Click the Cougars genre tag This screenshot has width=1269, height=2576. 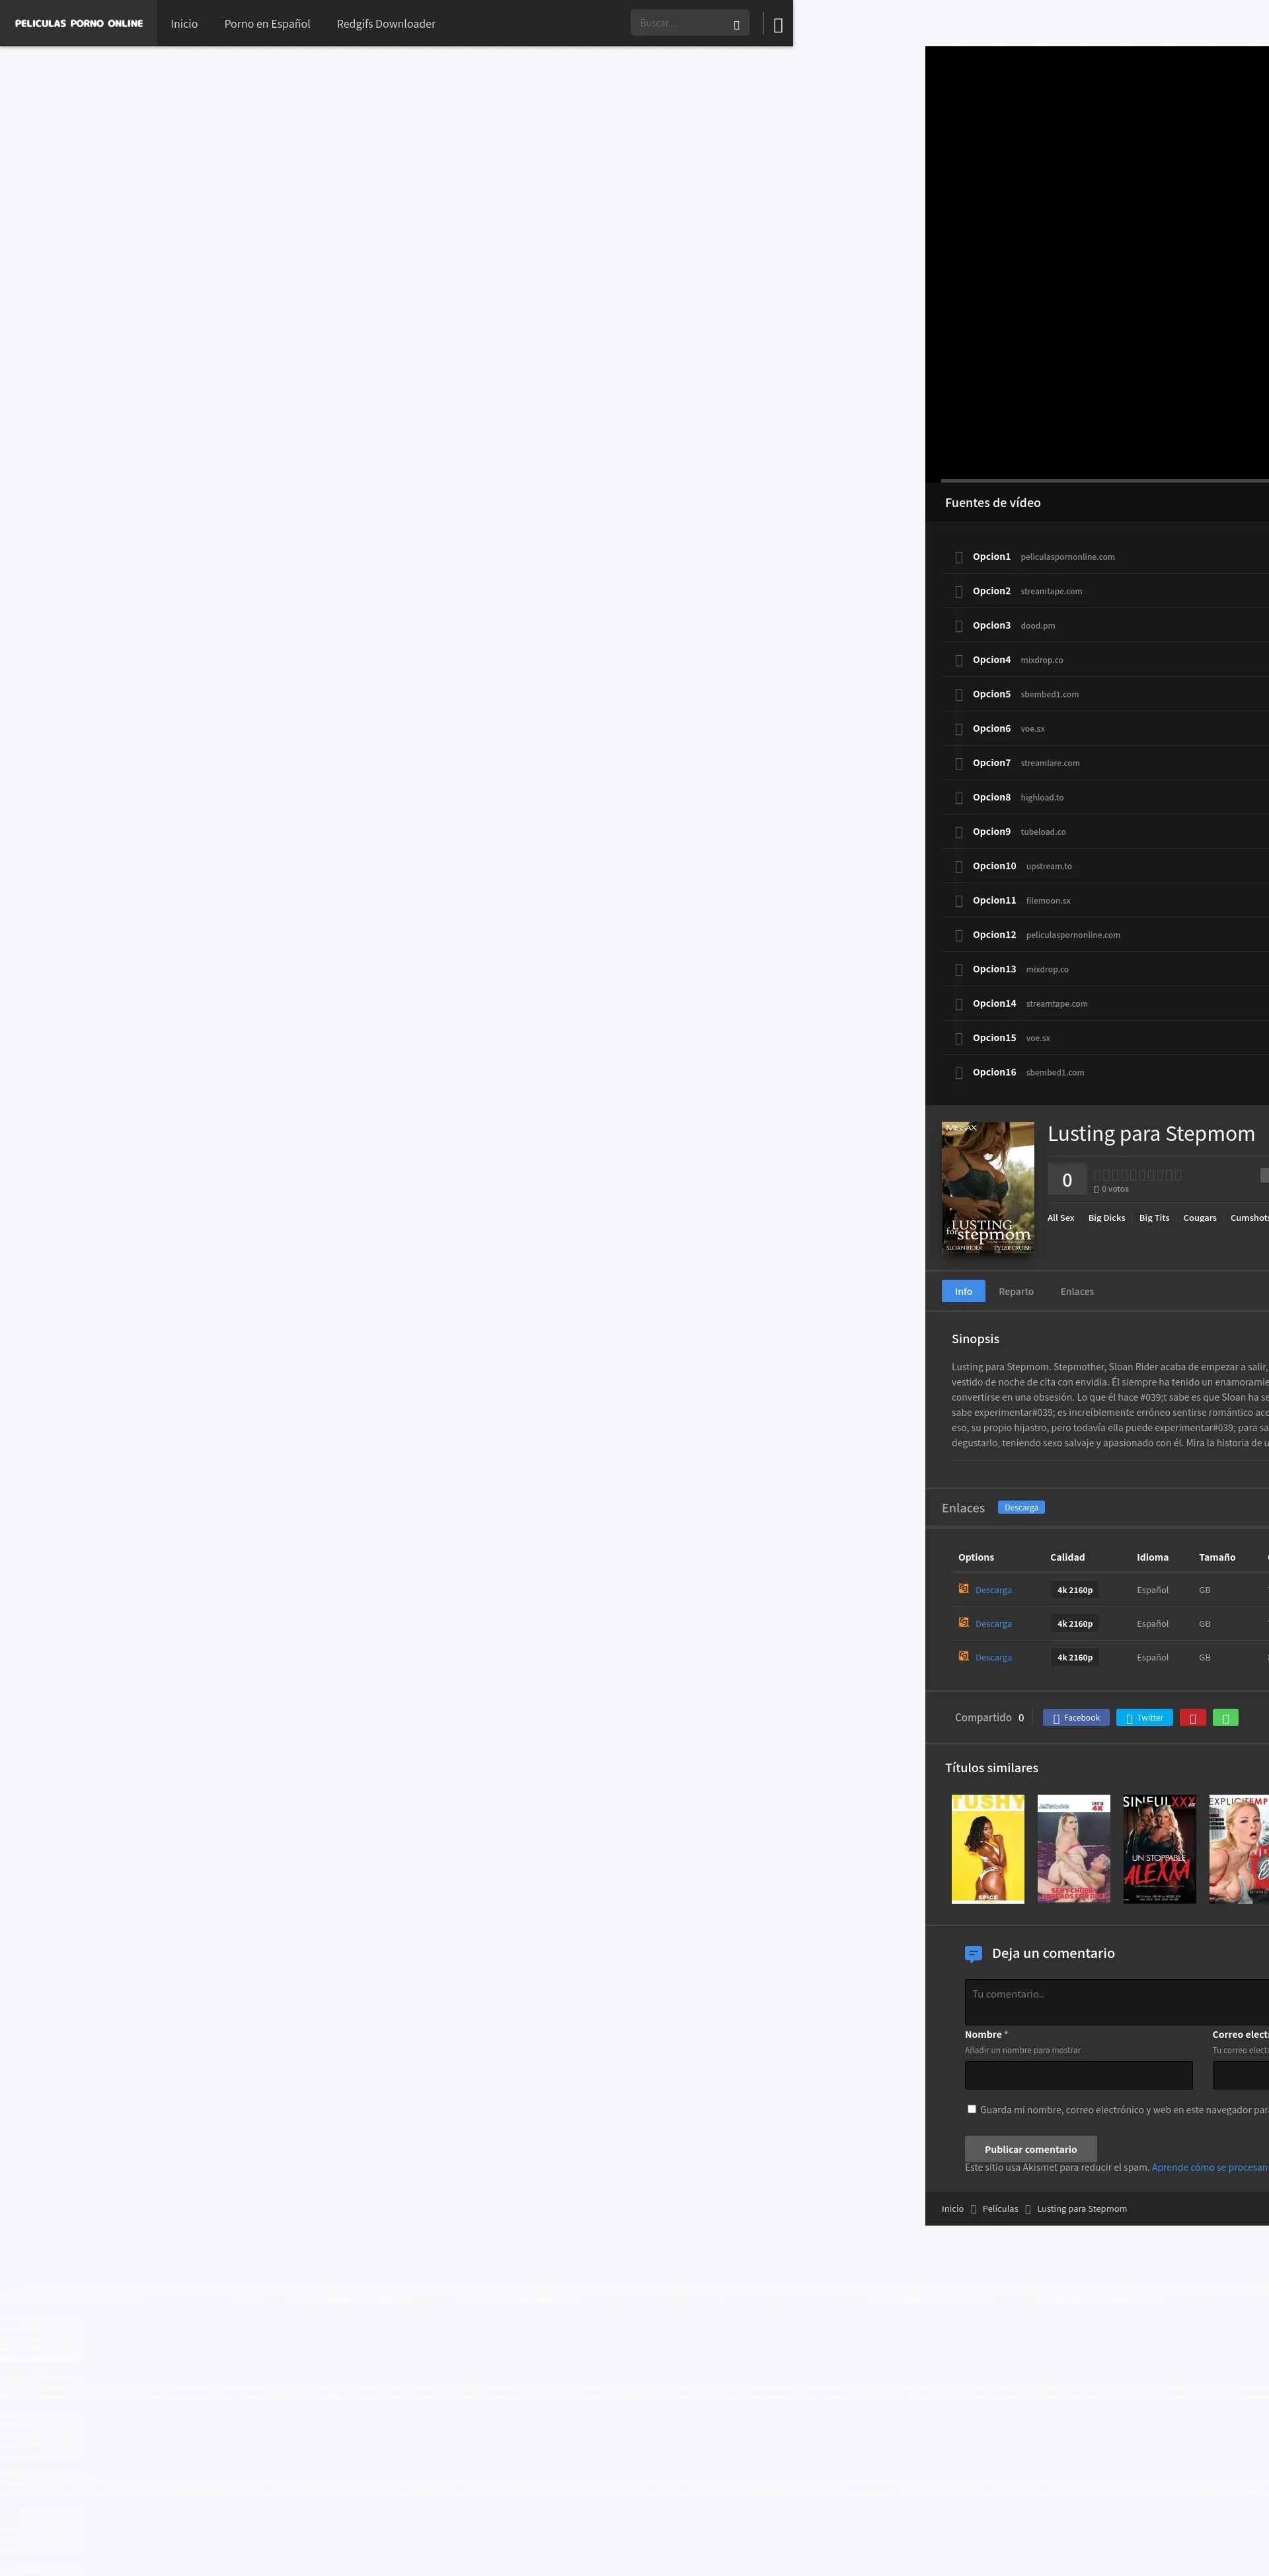[x=1199, y=1218]
